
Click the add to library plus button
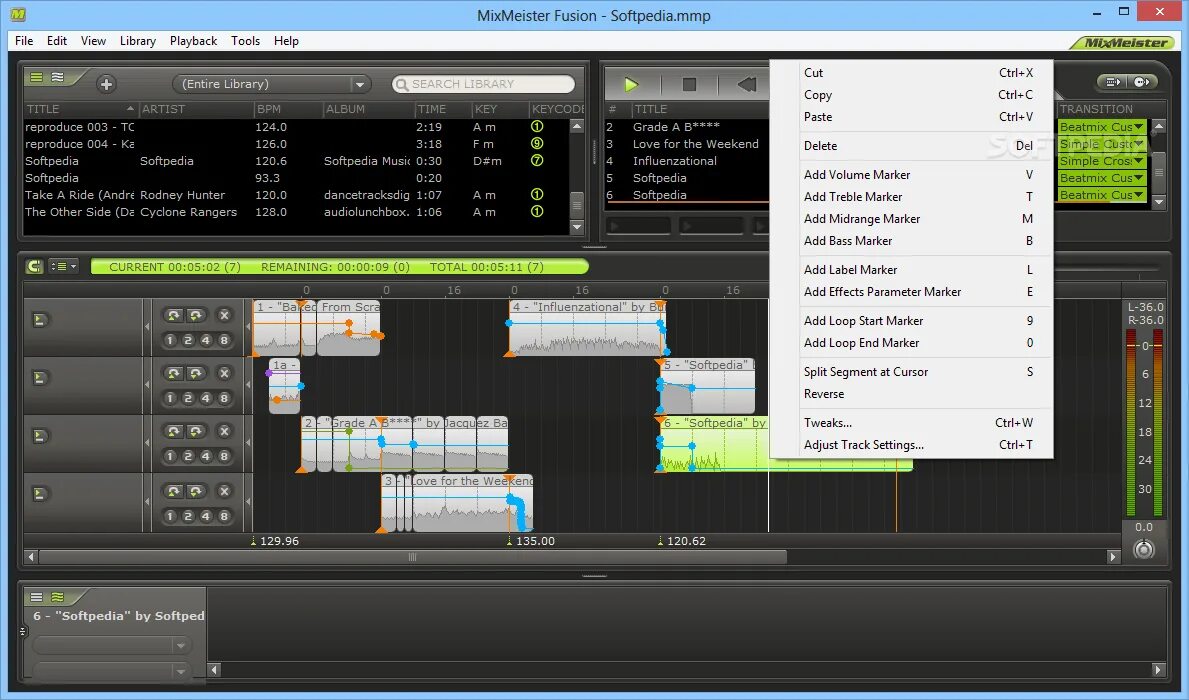(106, 84)
